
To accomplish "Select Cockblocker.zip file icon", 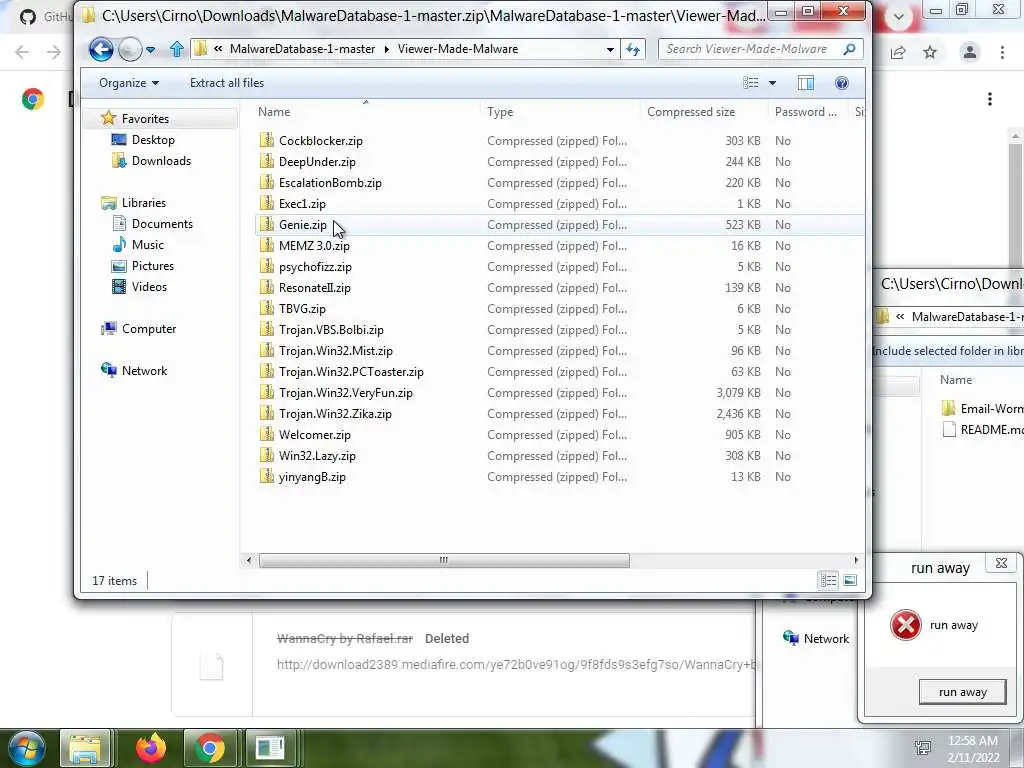I will click(266, 140).
